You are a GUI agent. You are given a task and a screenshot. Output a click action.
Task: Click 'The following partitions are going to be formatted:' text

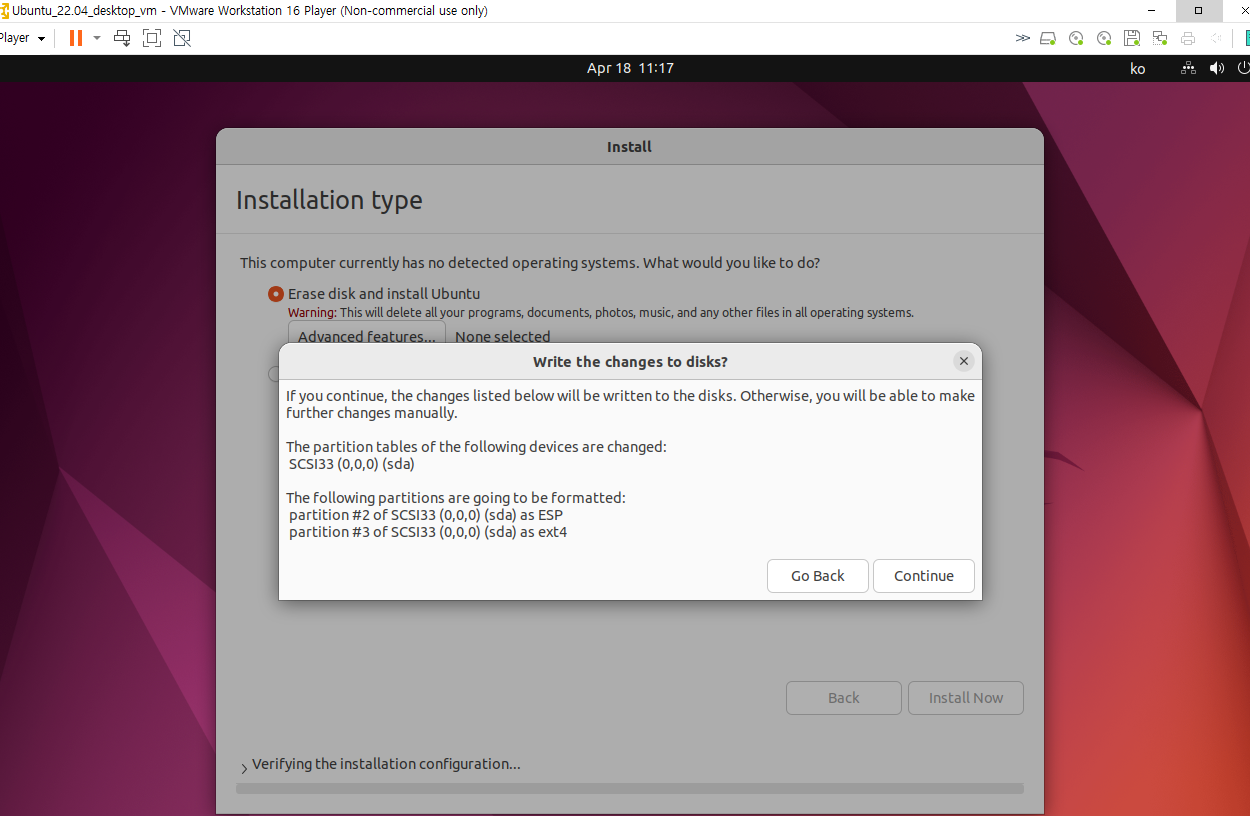[x=456, y=498]
